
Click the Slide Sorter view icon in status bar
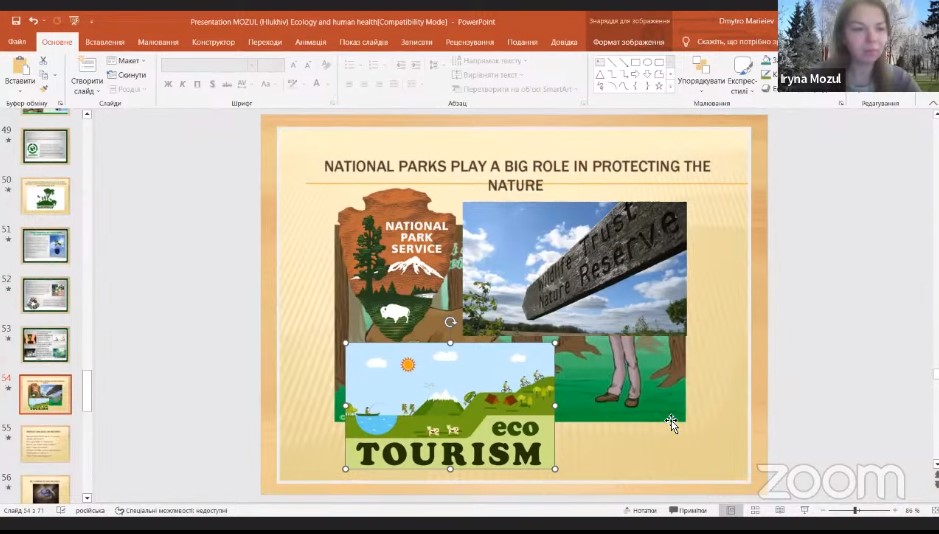[755, 510]
